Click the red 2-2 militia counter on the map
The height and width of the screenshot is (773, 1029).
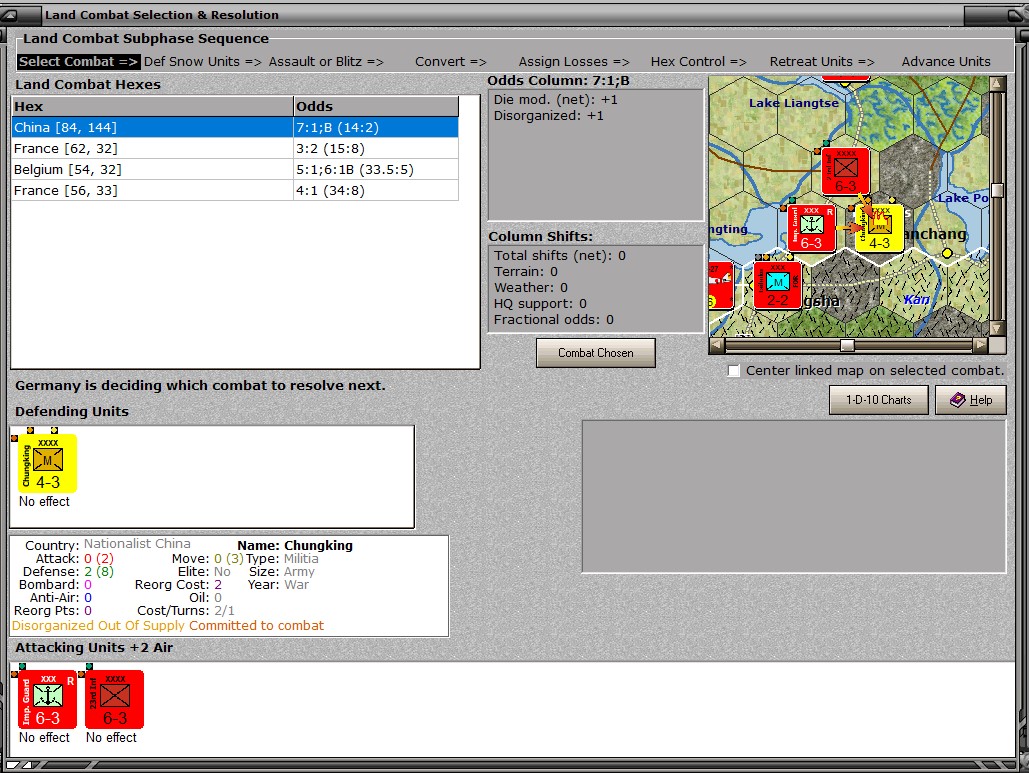778,285
